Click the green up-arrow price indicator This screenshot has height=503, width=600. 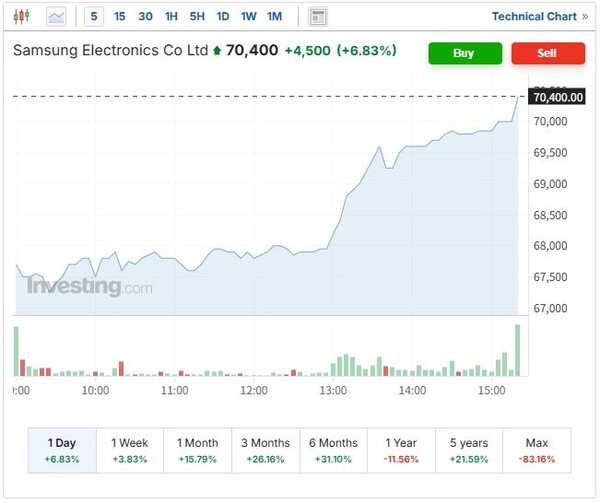pos(217,50)
